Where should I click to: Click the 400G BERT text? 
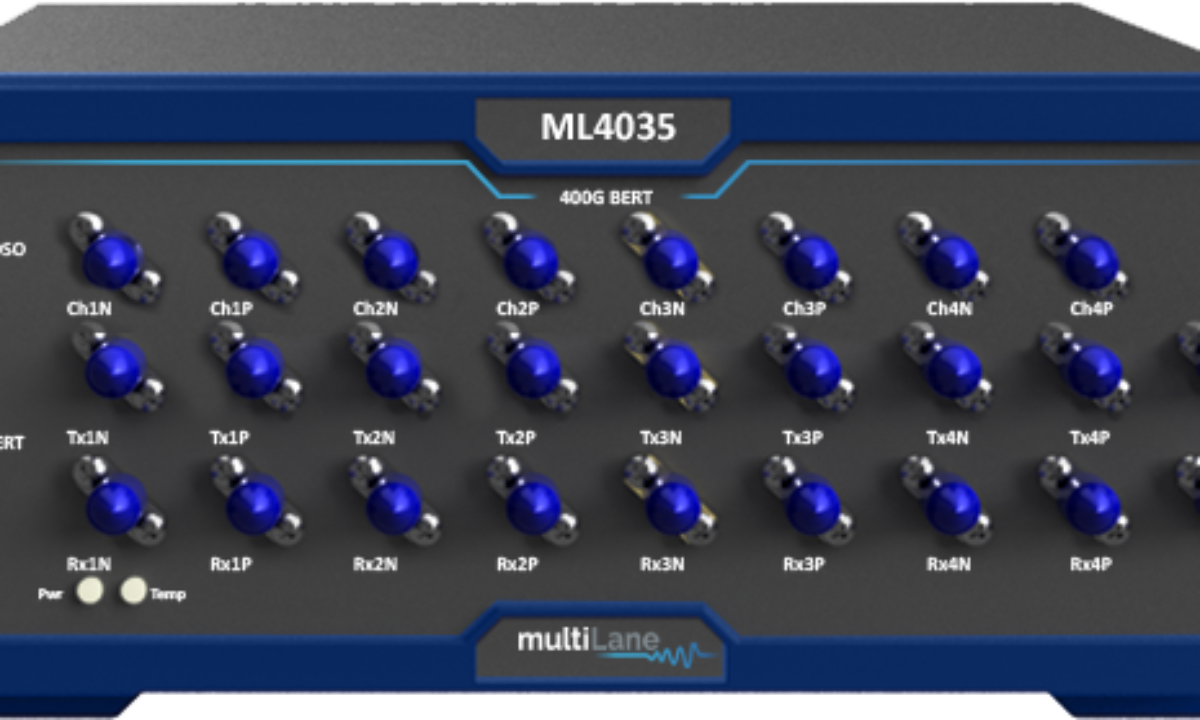(607, 196)
